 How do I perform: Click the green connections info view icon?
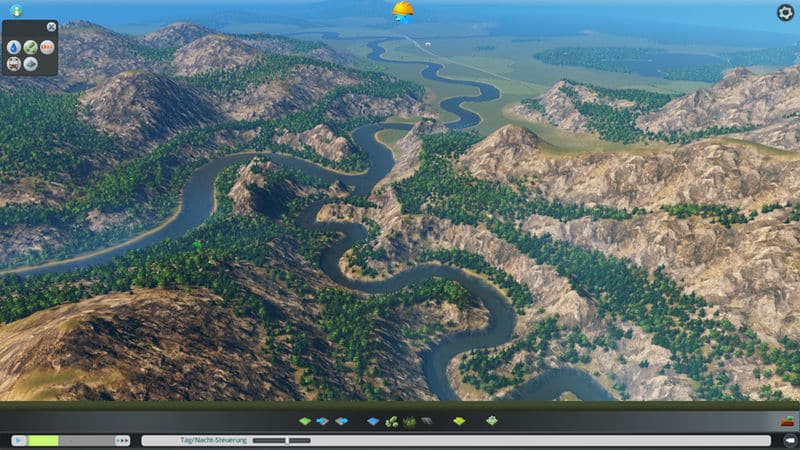click(30, 46)
